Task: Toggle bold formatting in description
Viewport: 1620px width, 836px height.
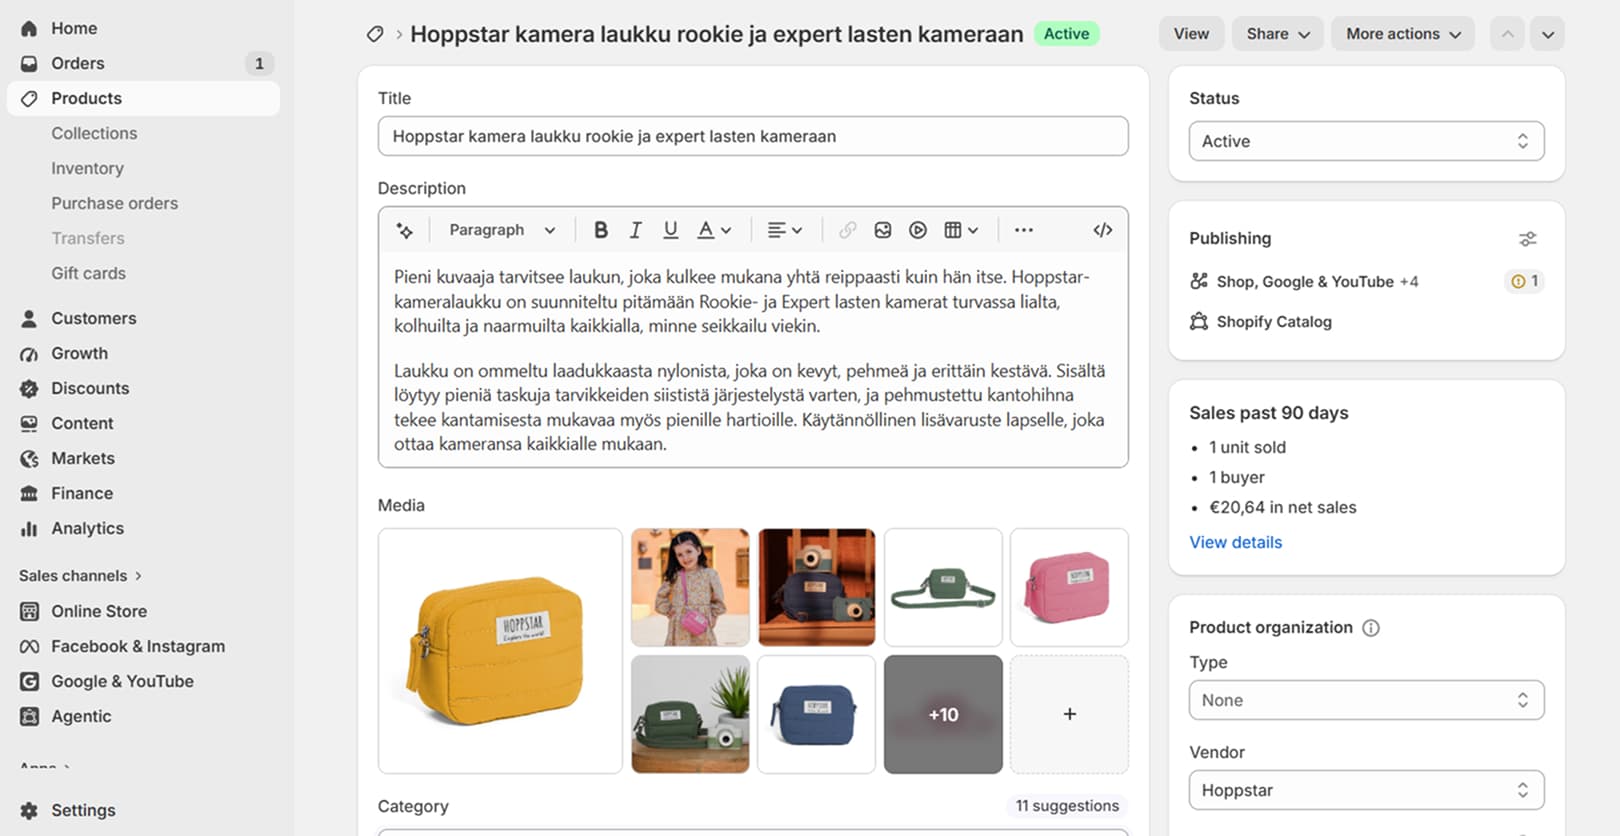Action: (x=600, y=230)
